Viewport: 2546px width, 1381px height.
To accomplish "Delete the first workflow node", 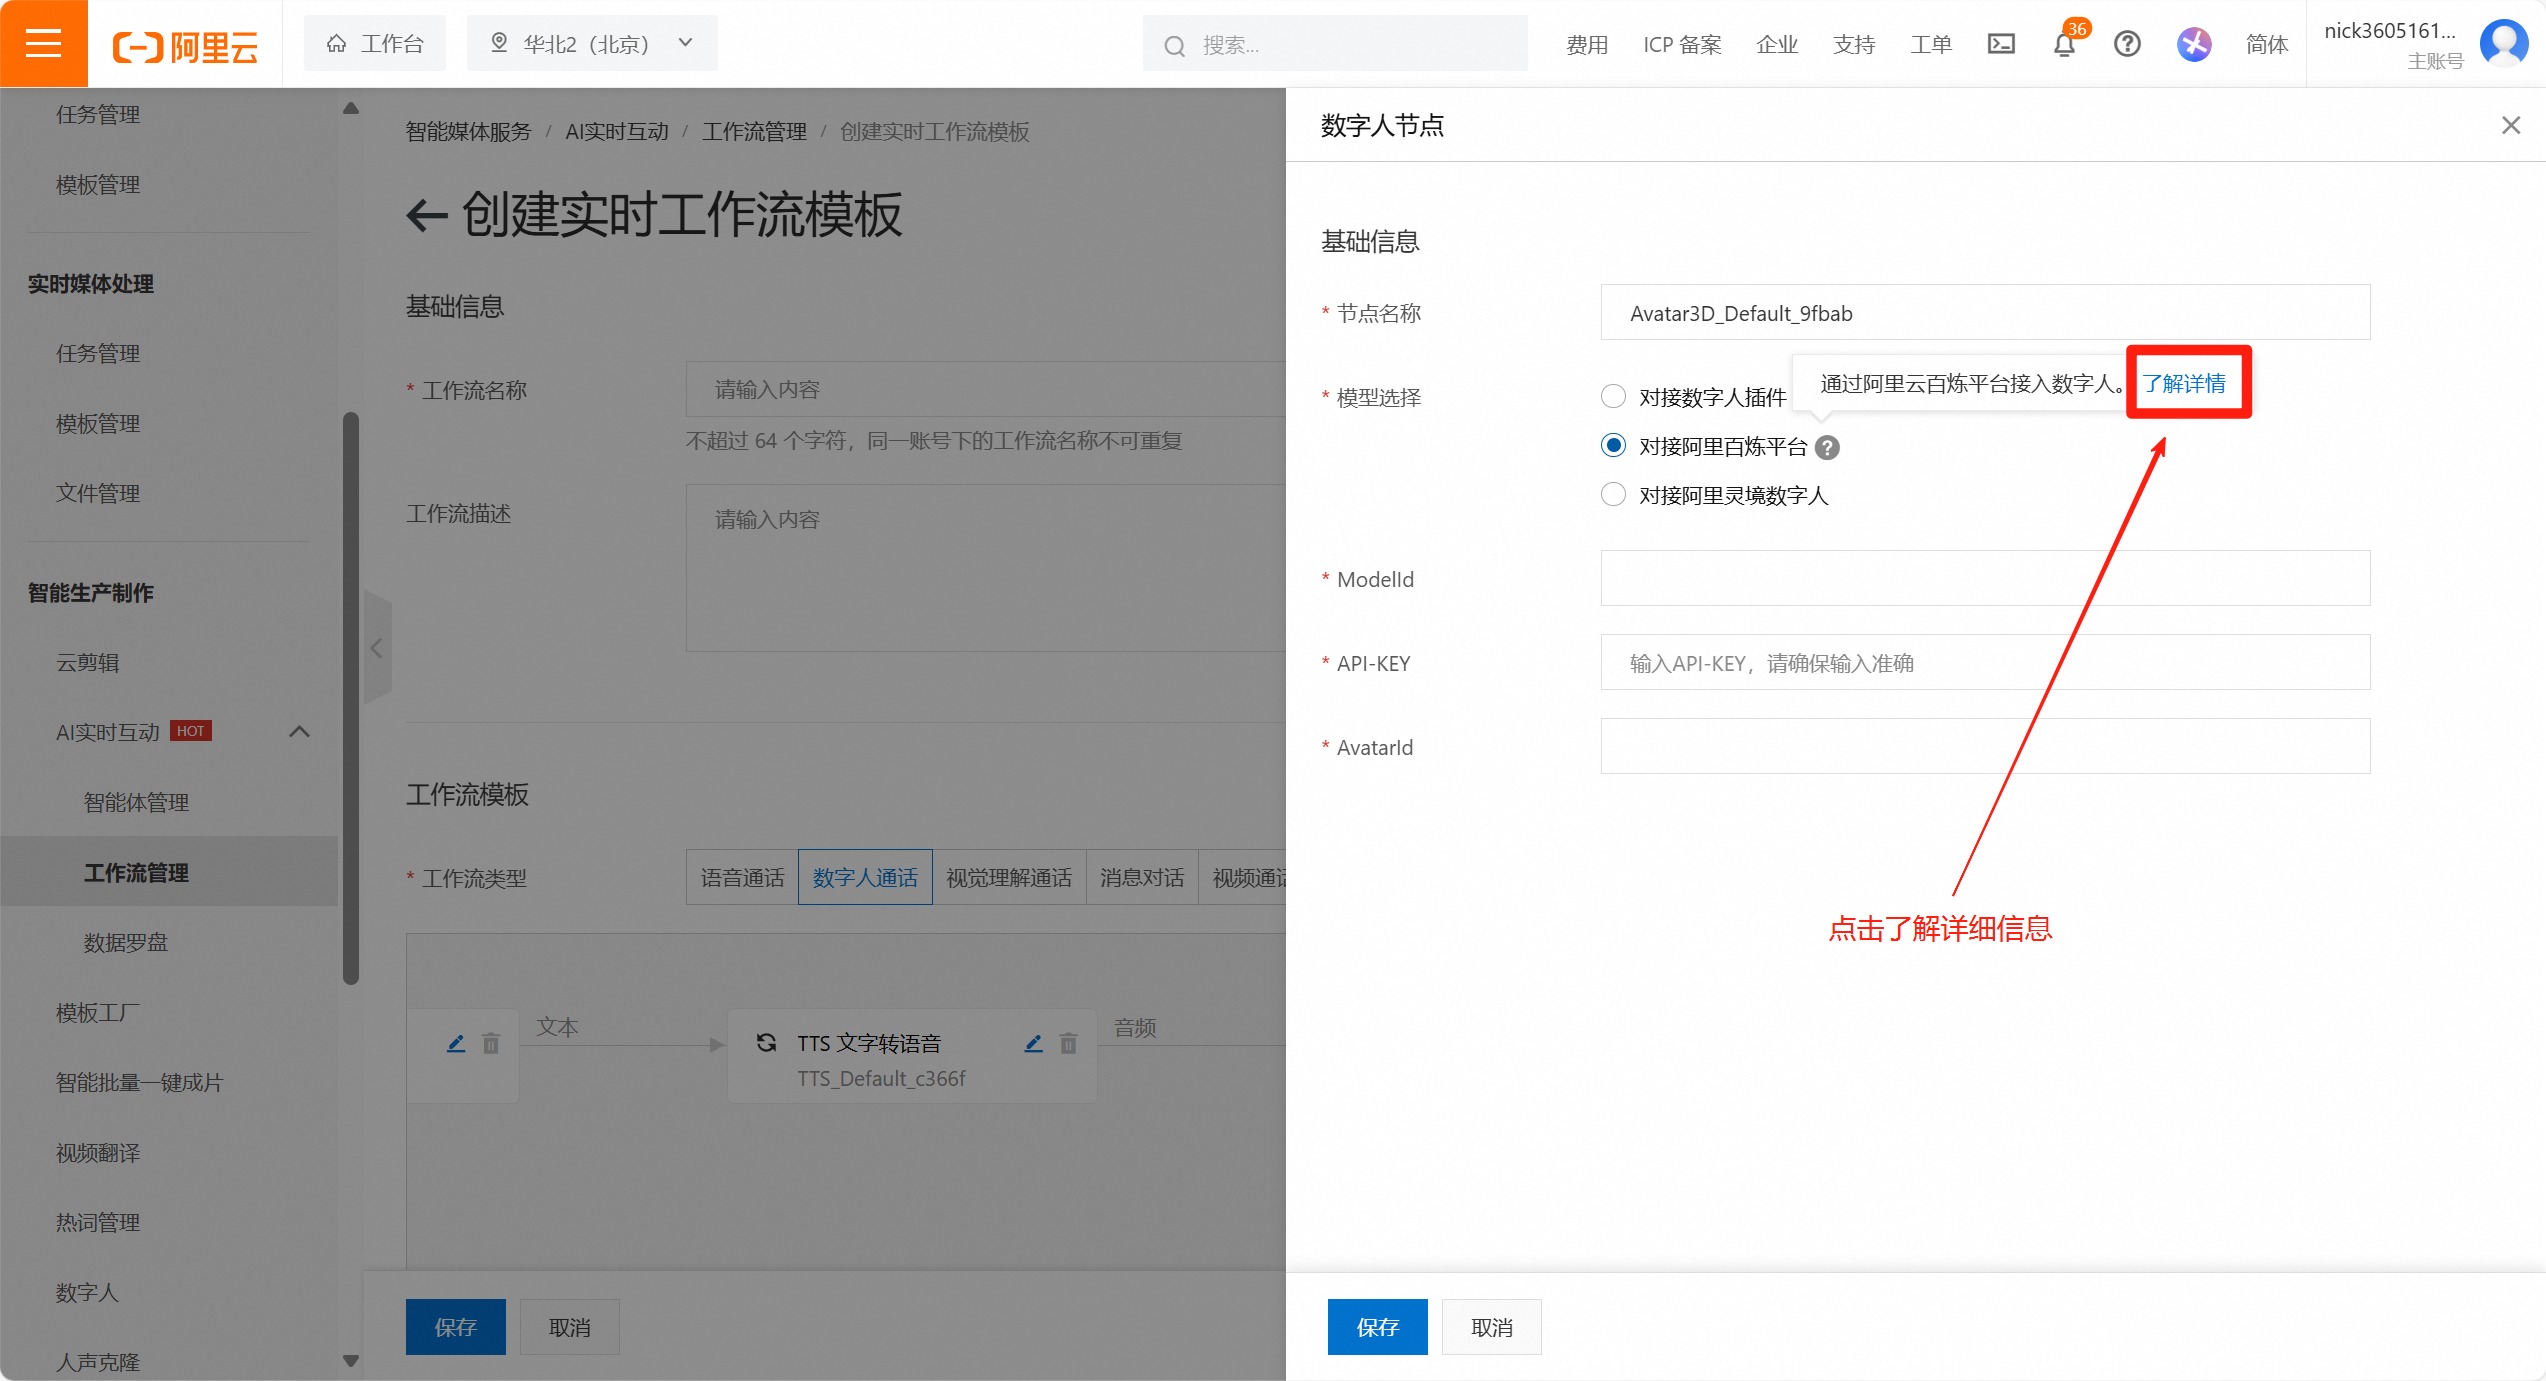I will 491,1044.
